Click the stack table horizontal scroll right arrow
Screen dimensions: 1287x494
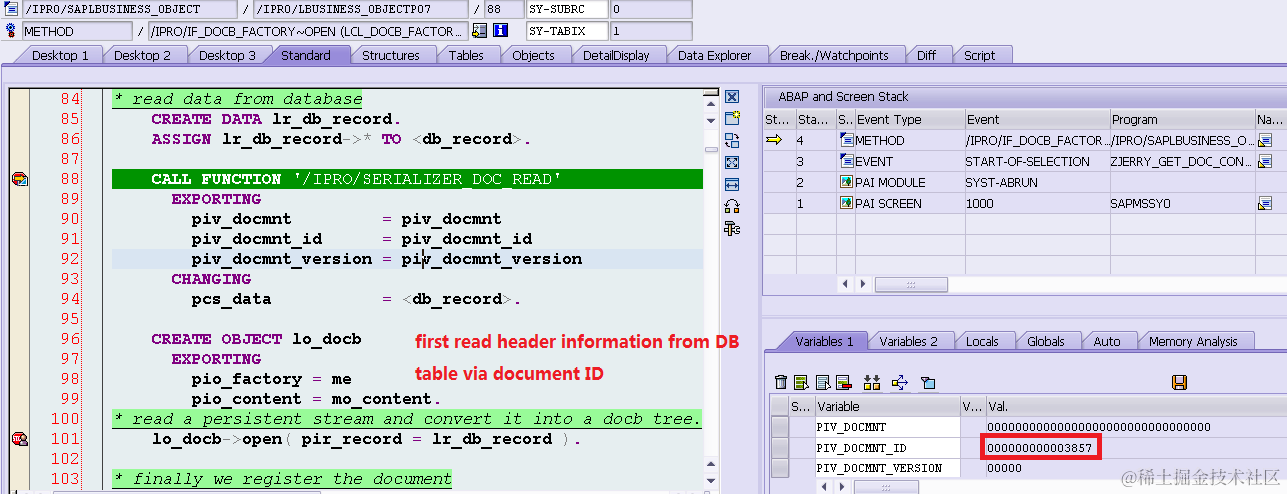(x=862, y=284)
